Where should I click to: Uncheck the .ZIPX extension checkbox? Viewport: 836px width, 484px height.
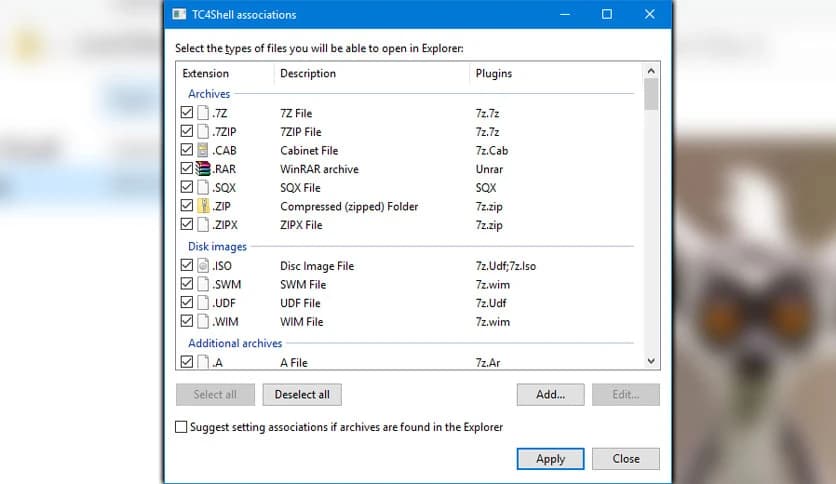point(187,225)
